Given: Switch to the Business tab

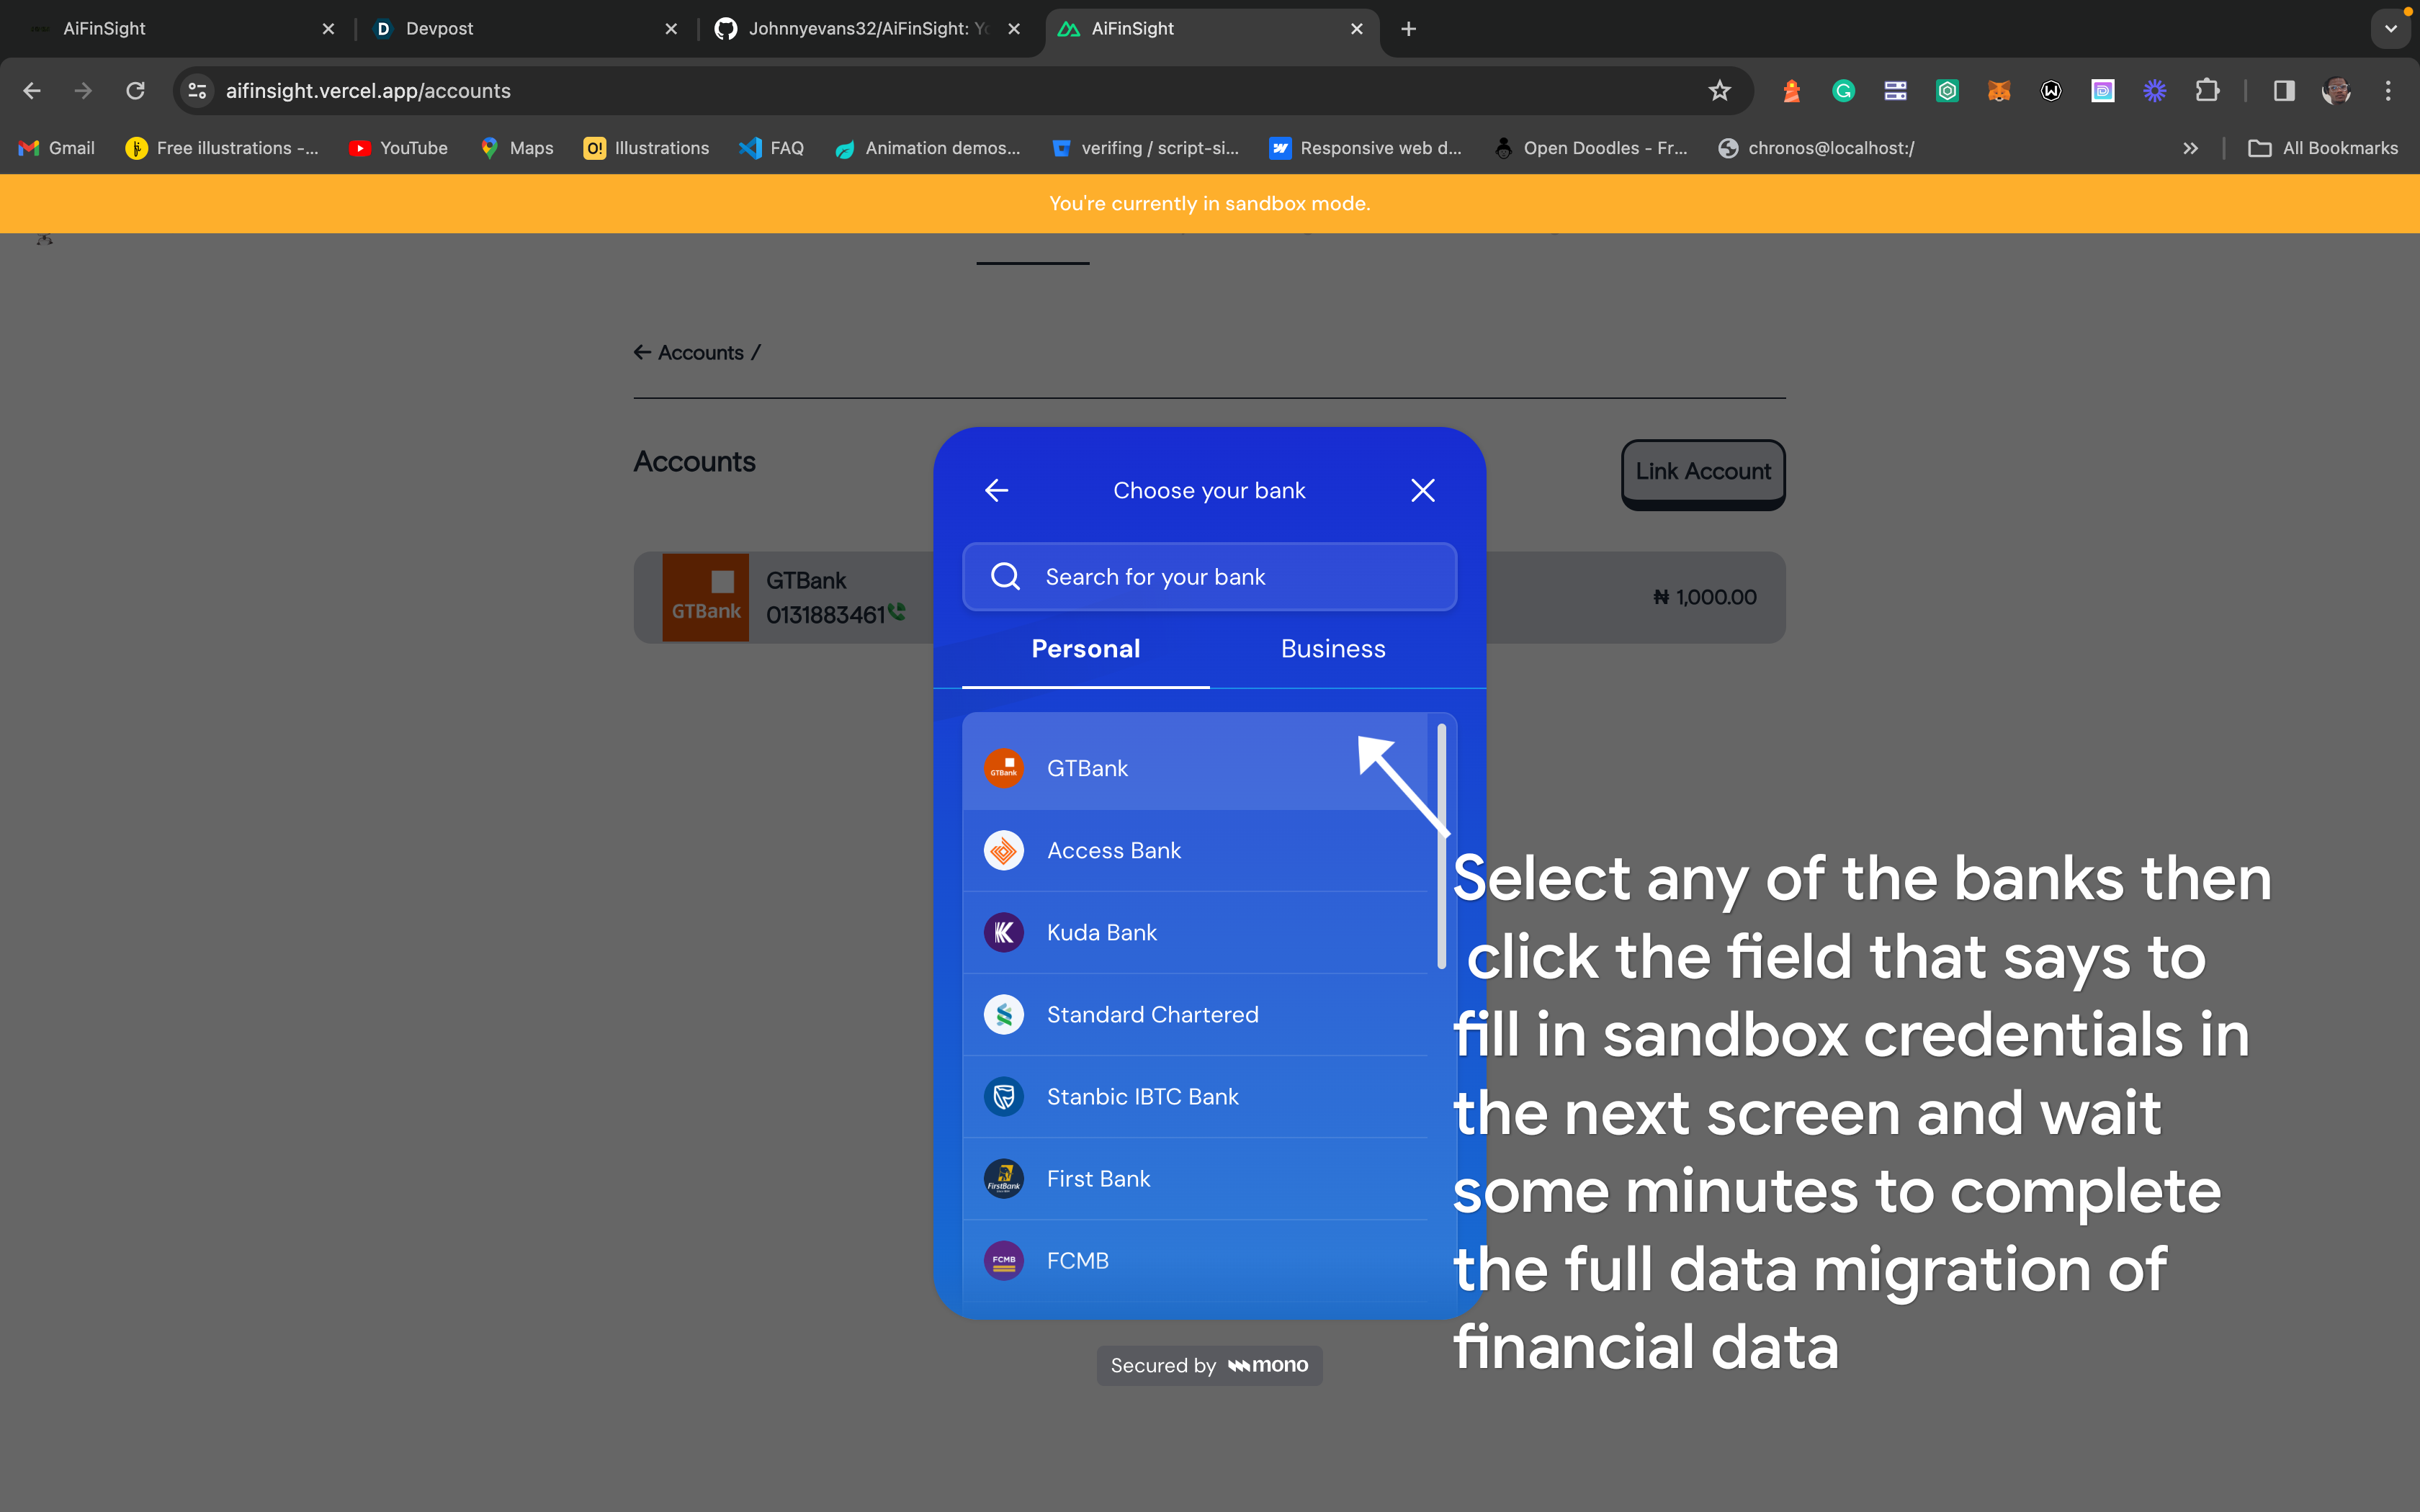Looking at the screenshot, I should [x=1333, y=649].
